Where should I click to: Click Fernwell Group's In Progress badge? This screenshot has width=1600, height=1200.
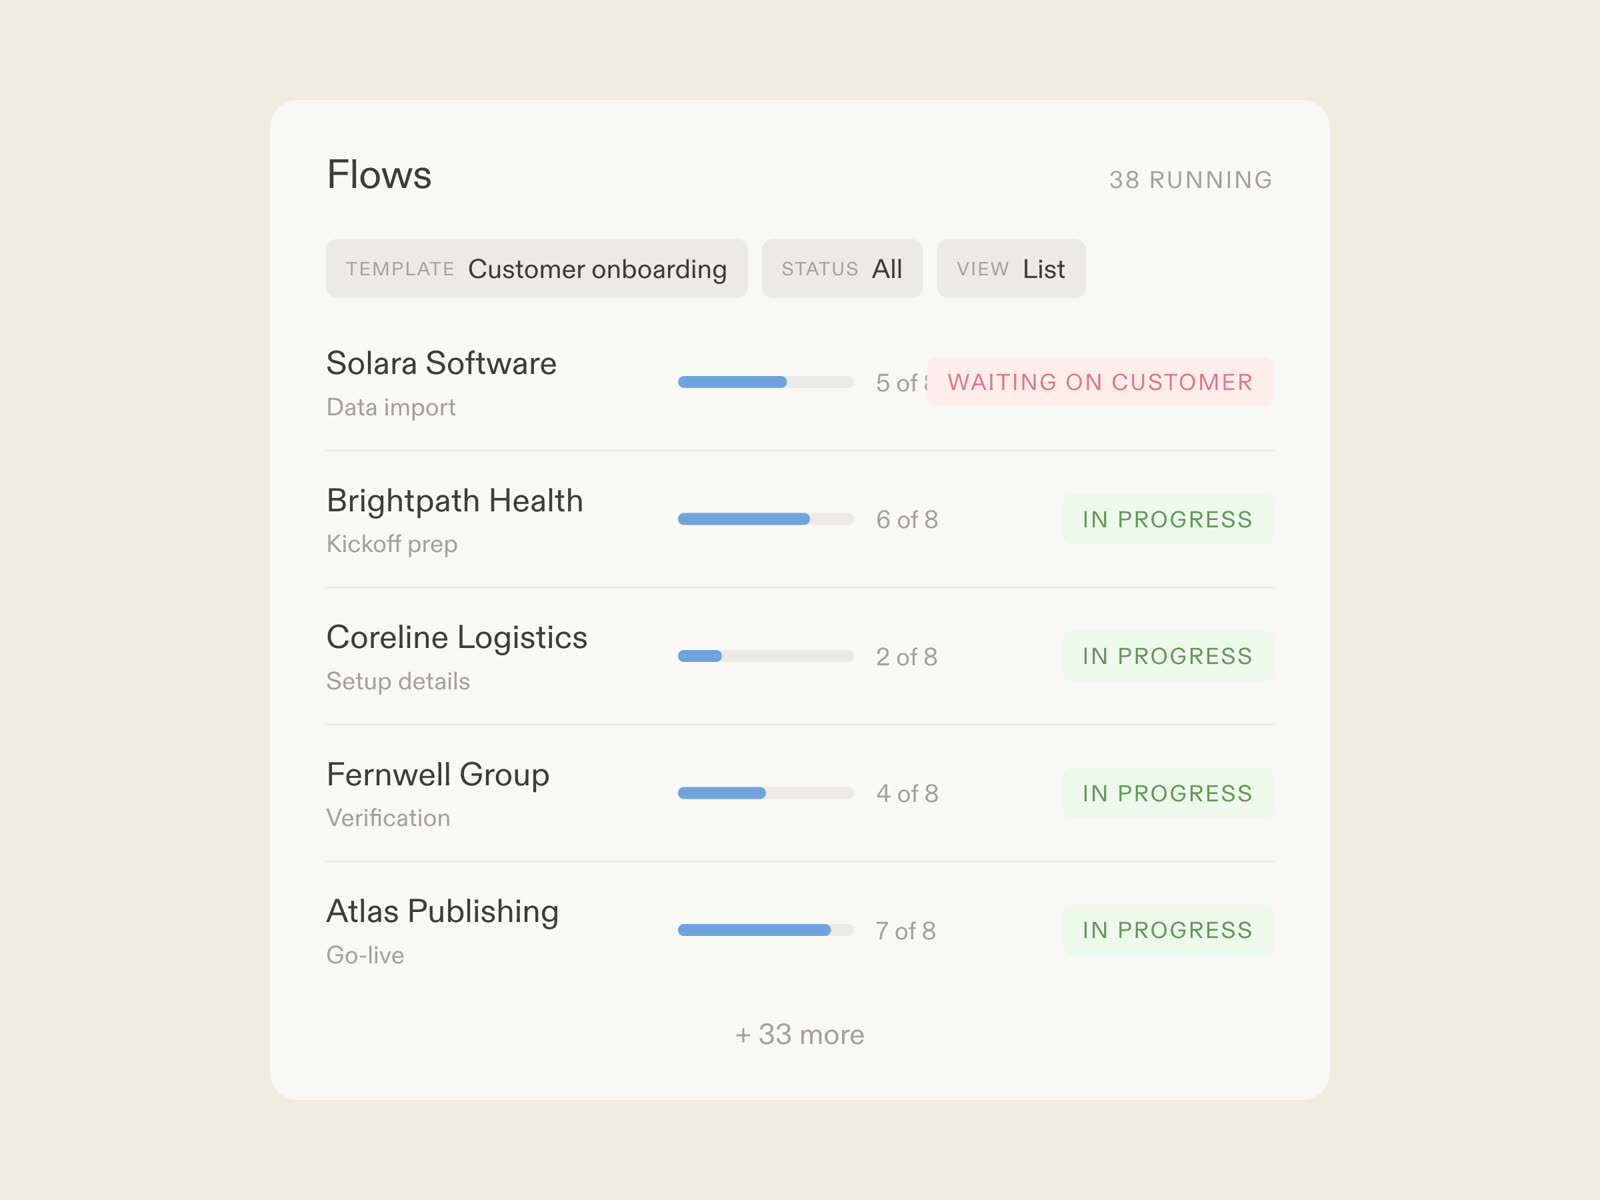(x=1168, y=793)
